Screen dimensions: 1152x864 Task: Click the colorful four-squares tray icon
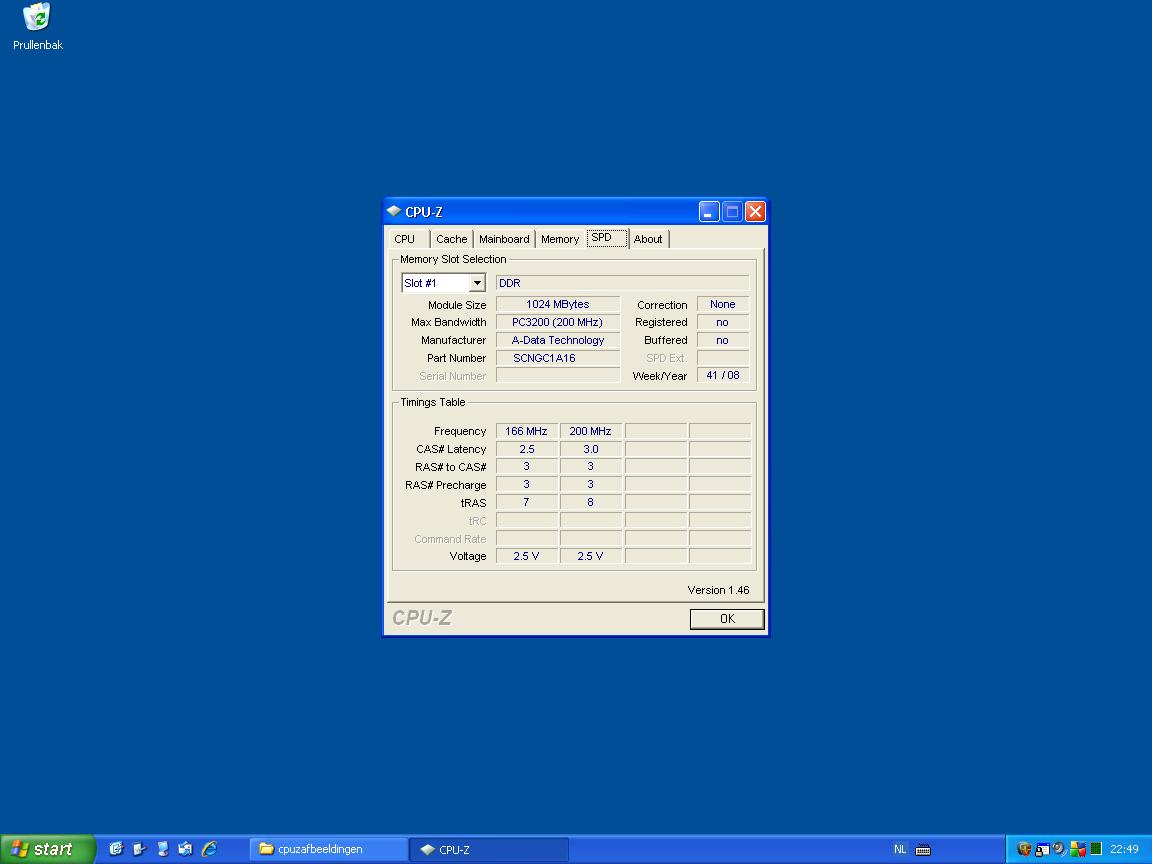coord(1078,849)
